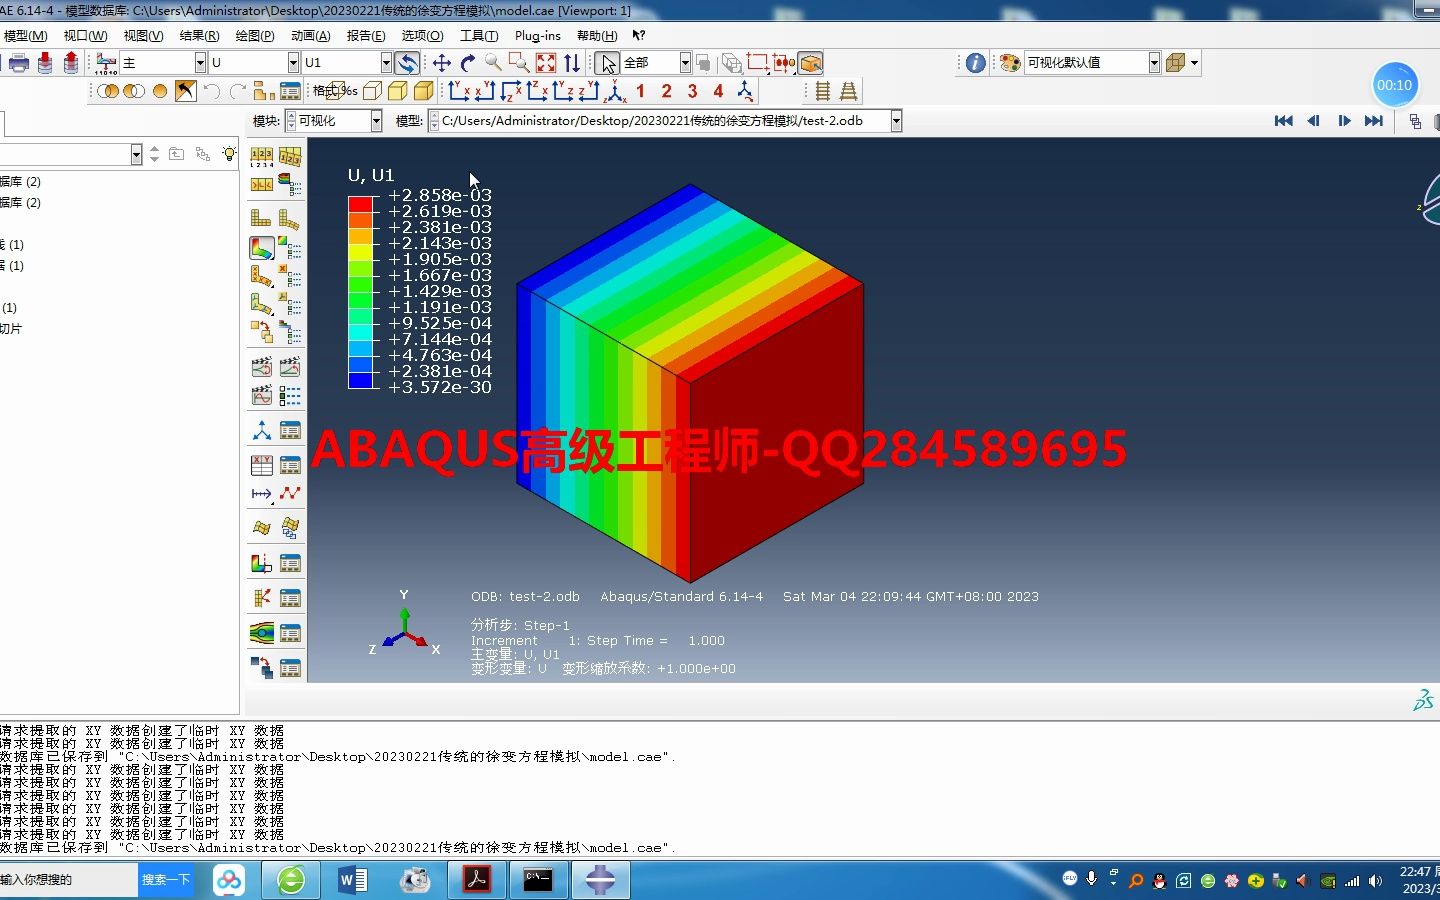Open the 动画(A) menu
Viewport: 1440px width, 900px height.
point(310,35)
